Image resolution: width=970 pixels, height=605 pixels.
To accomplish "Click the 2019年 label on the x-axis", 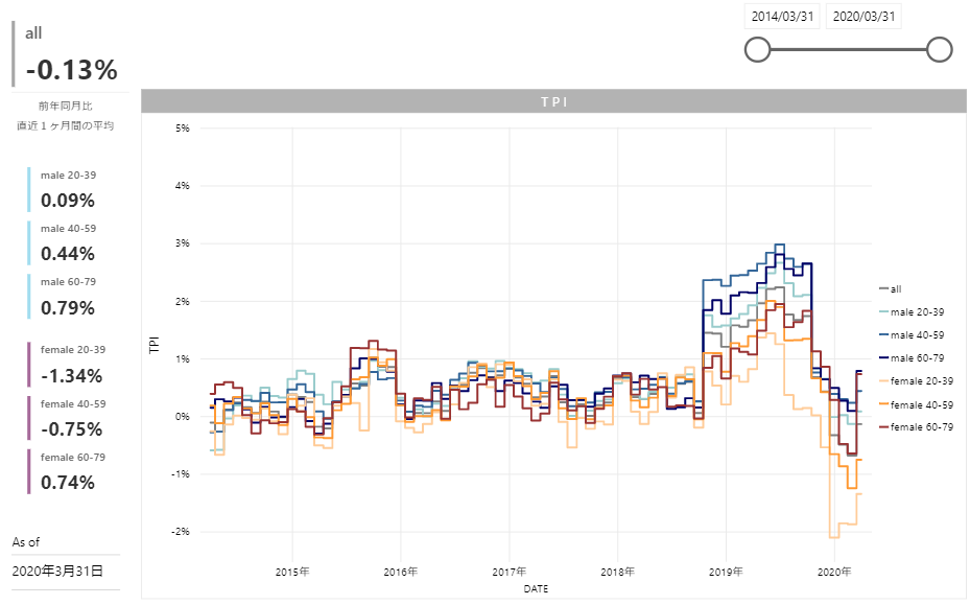I will pyautogui.click(x=725, y=572).
